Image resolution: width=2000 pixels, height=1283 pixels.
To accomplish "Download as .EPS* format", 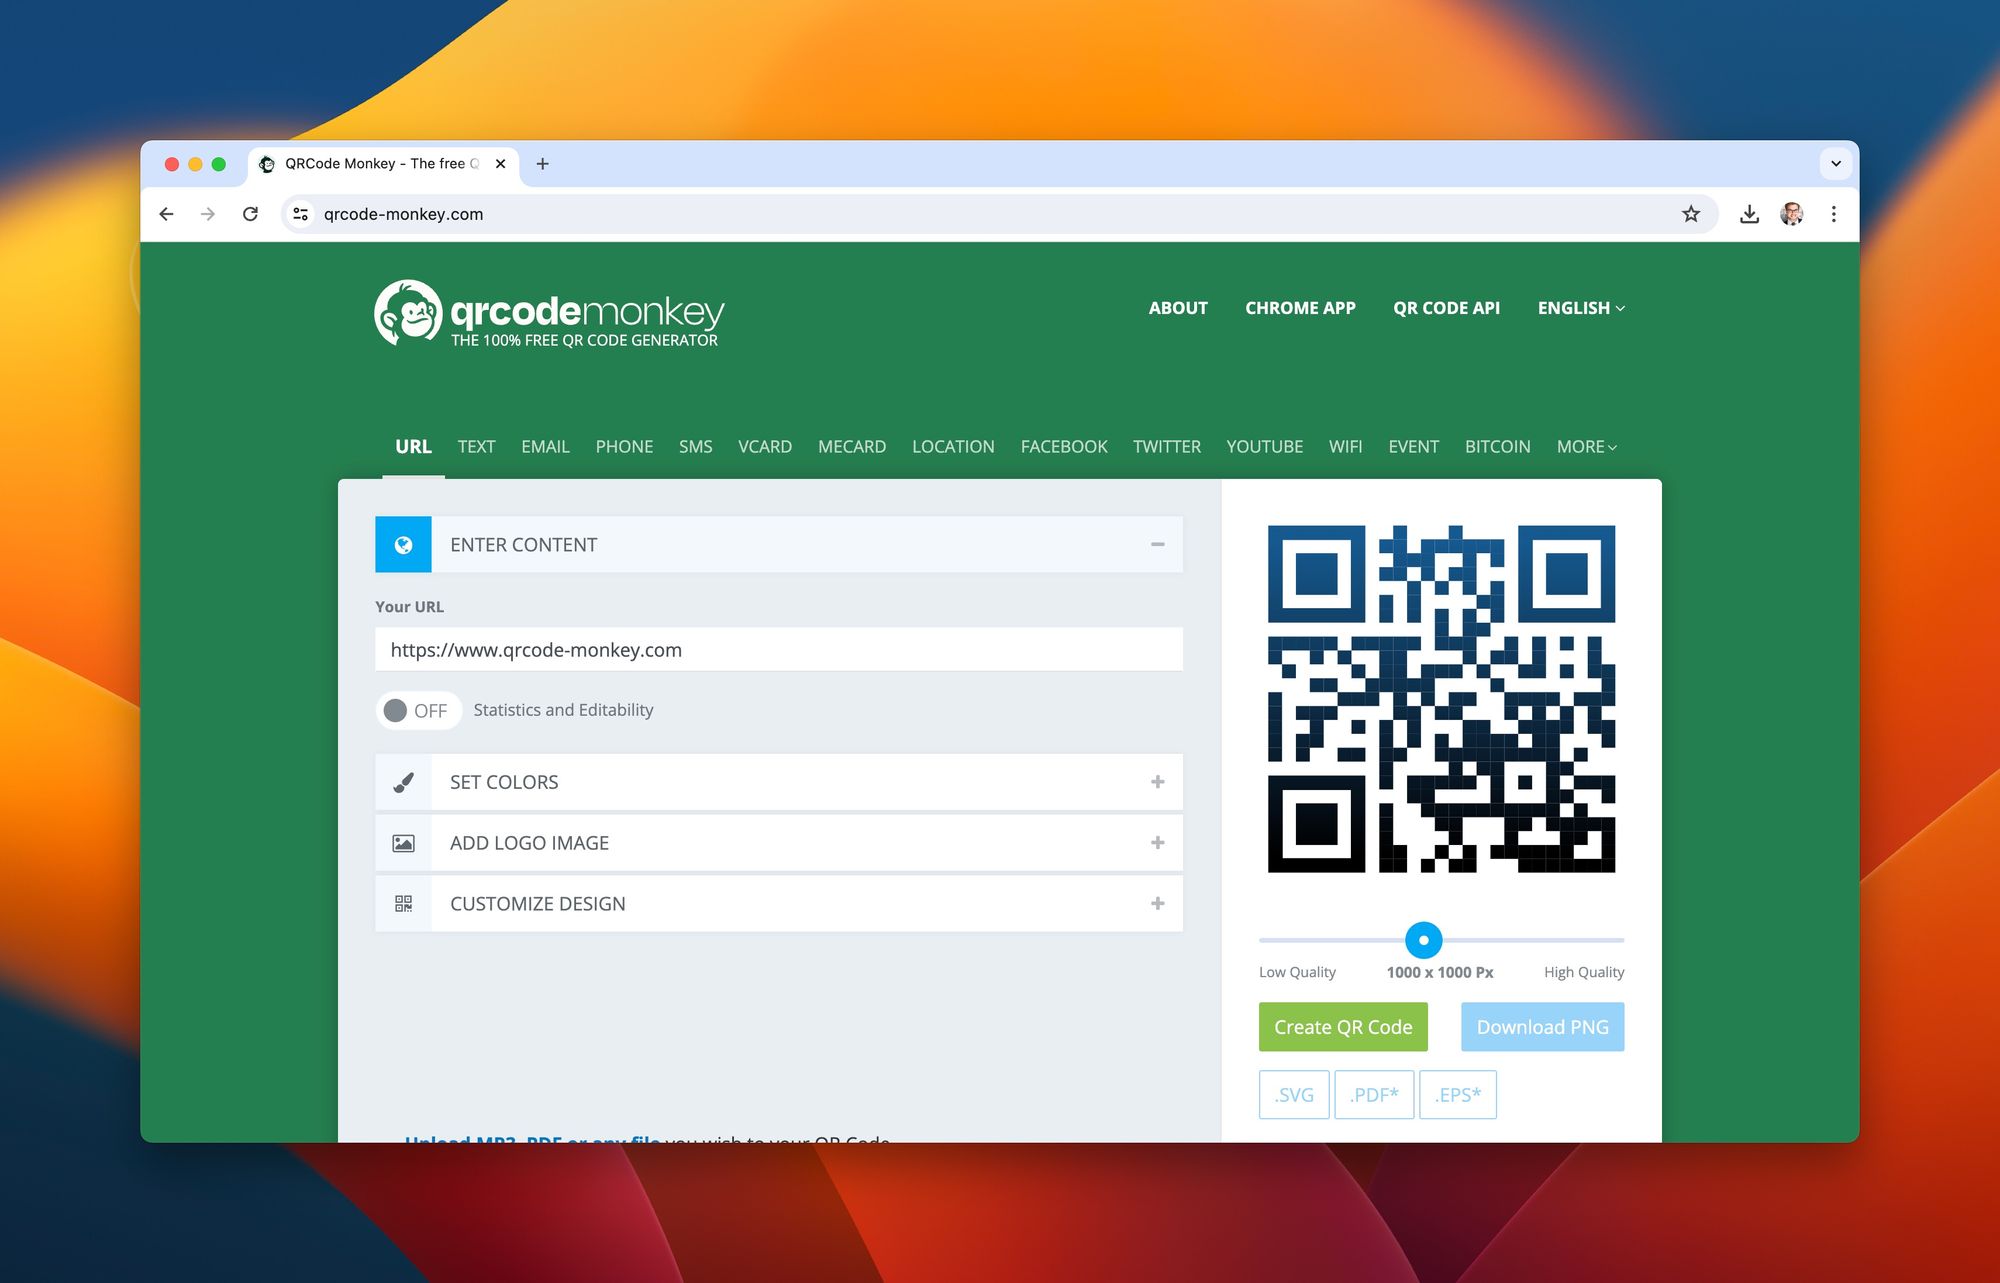I will [x=1458, y=1095].
